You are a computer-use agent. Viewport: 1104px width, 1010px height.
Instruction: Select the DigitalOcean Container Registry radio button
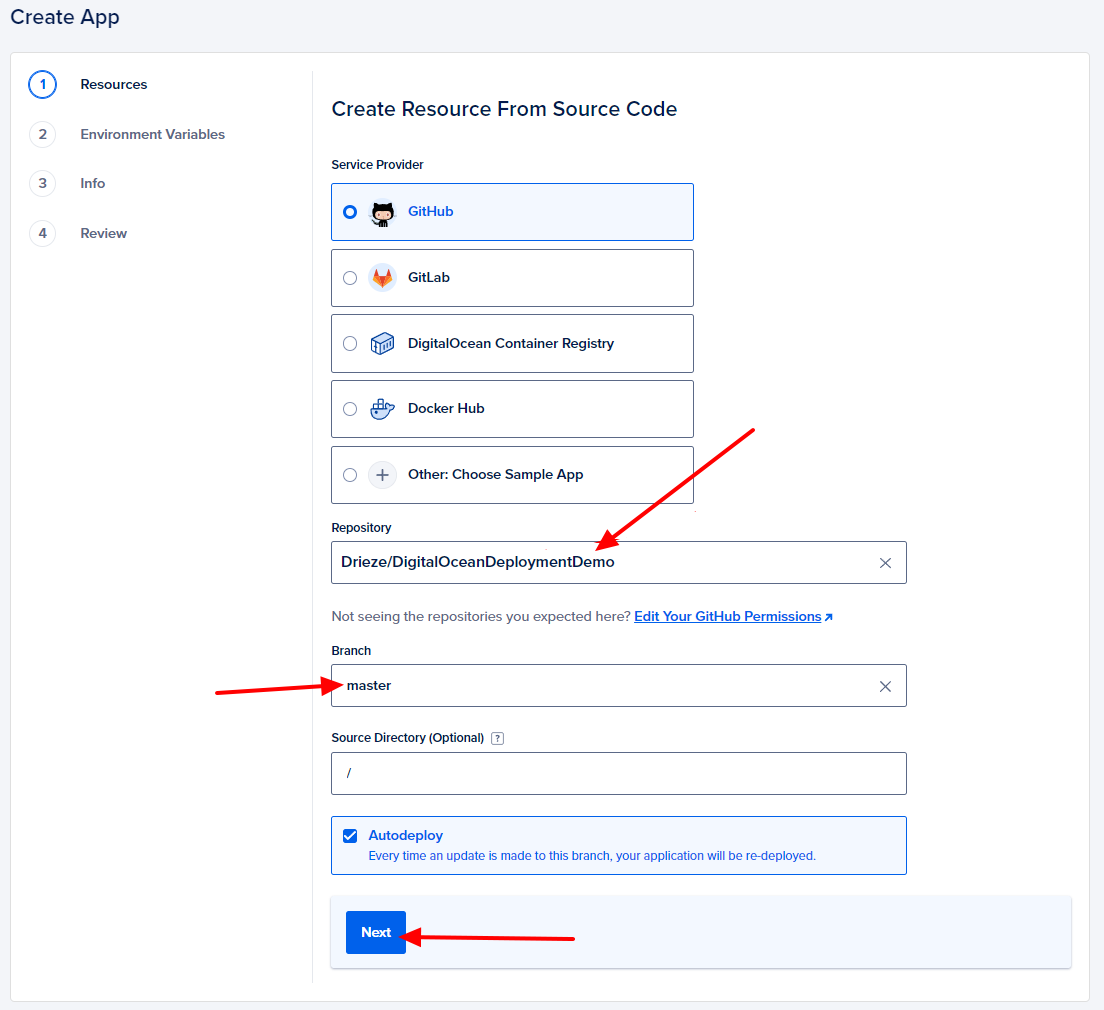coord(350,344)
